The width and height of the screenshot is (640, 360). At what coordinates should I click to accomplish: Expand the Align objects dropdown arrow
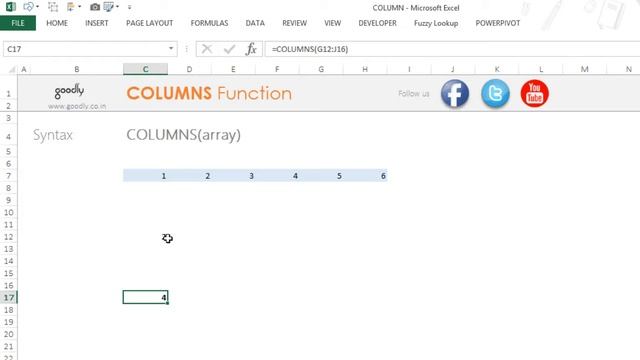click(80, 7)
